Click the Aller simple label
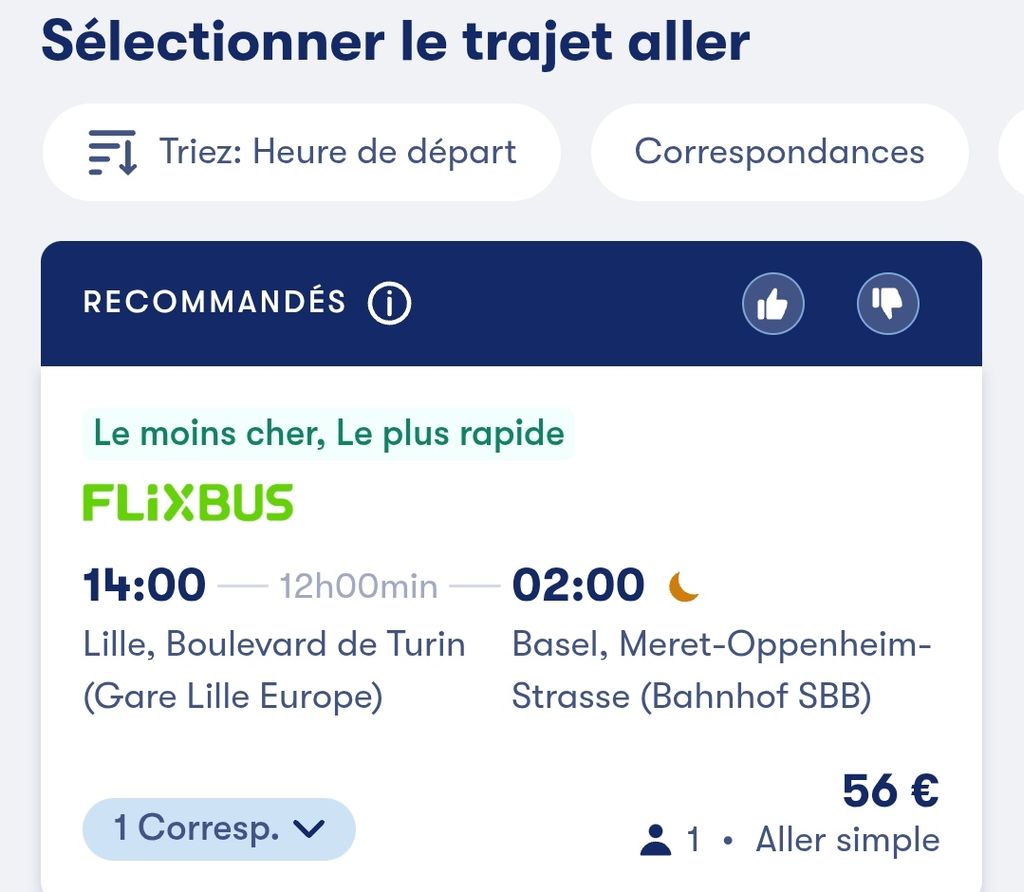 [x=847, y=840]
